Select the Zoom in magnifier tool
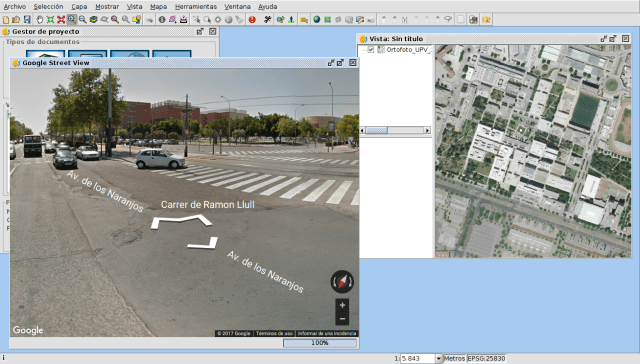Viewport: 640px width, 364px height. pos(72,20)
